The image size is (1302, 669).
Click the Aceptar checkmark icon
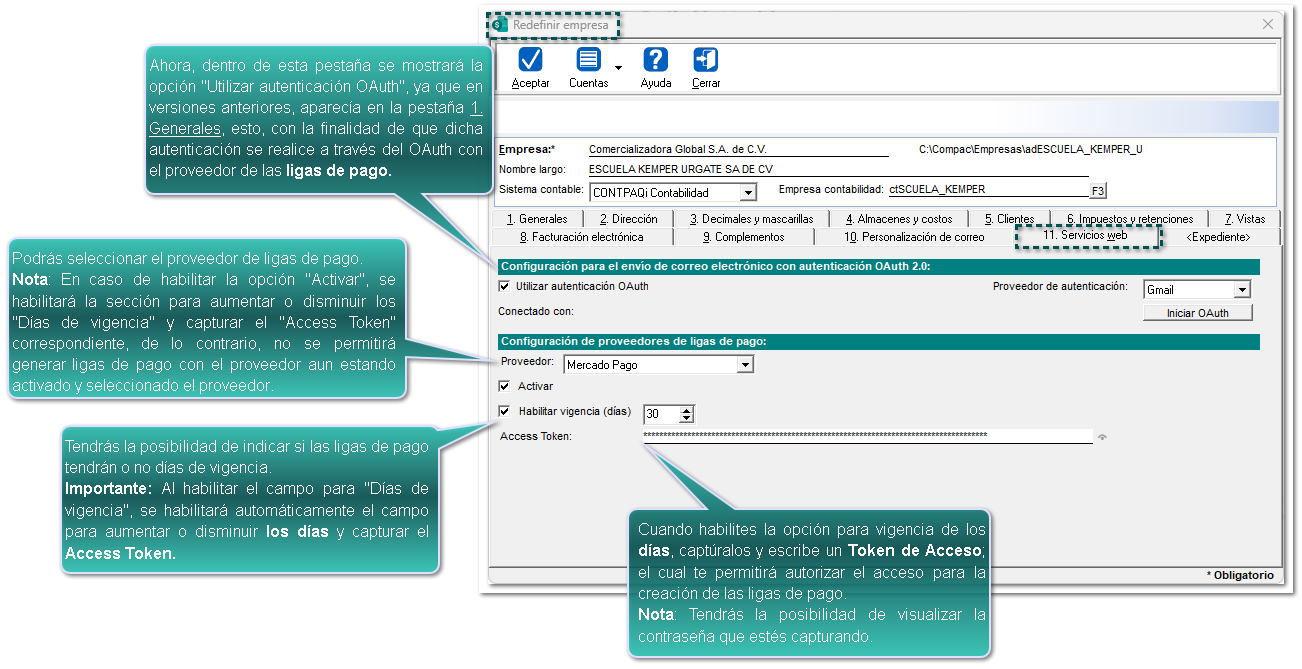tap(530, 59)
